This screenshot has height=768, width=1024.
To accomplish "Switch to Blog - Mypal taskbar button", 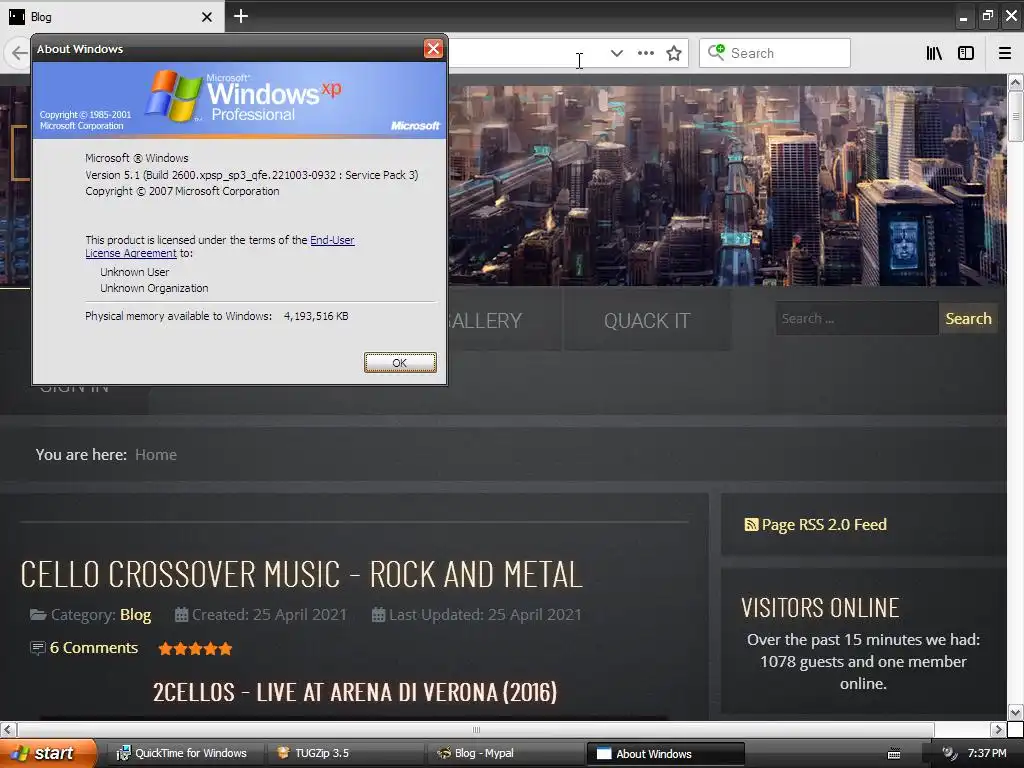I will tap(504, 753).
